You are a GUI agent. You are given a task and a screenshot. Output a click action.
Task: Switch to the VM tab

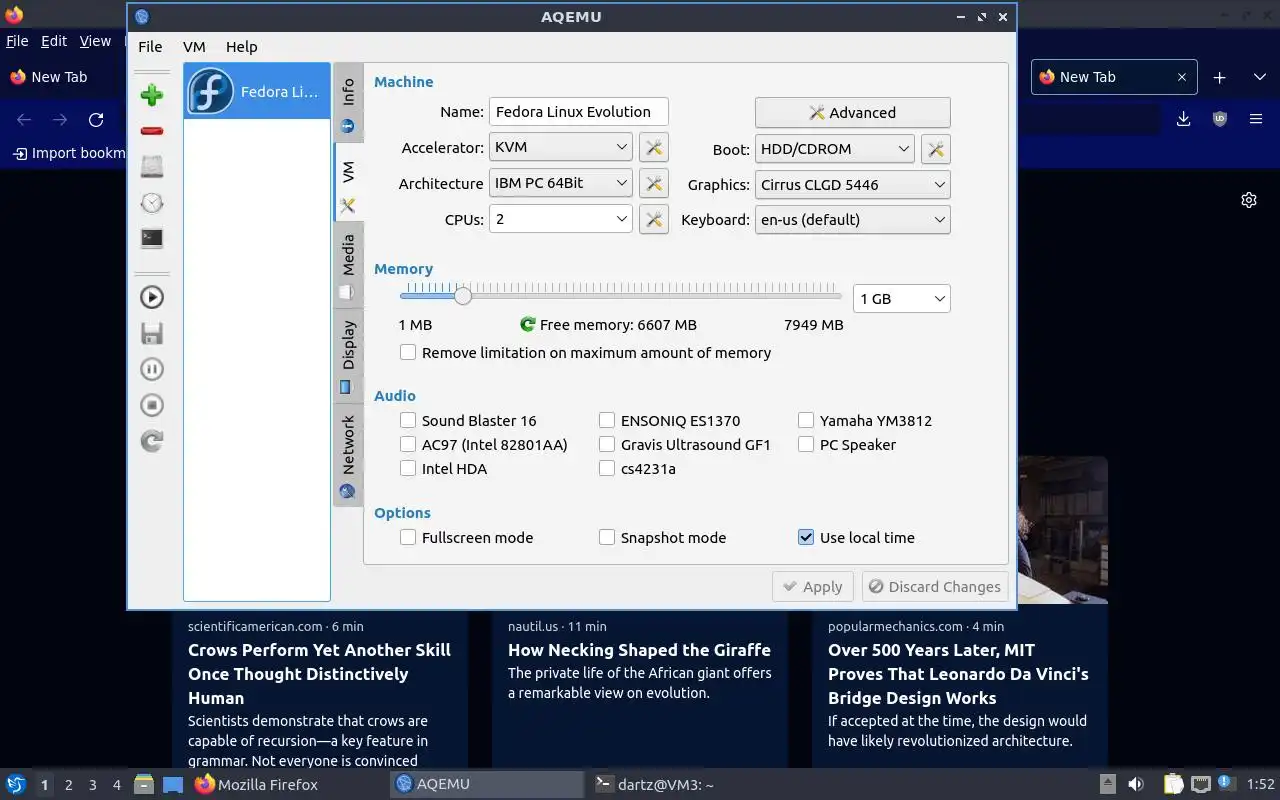348,182
